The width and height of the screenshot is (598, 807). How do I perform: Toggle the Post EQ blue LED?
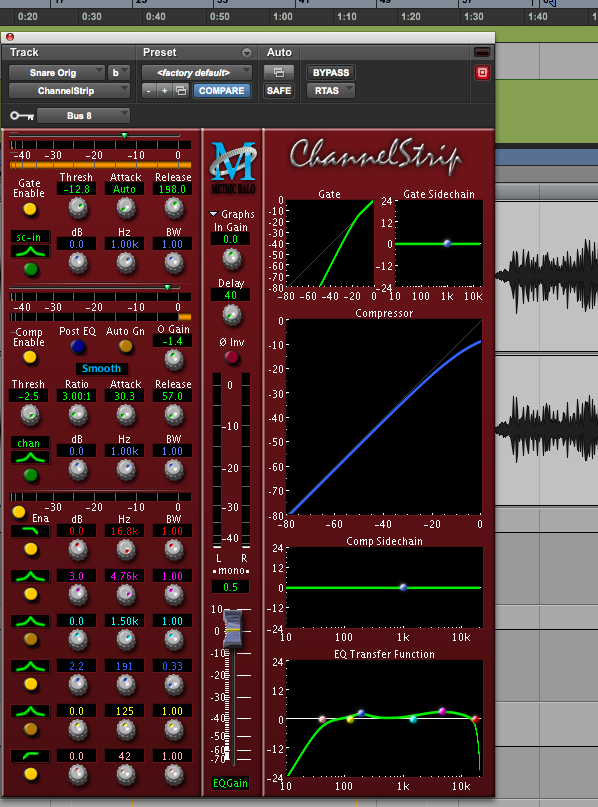click(x=78, y=347)
